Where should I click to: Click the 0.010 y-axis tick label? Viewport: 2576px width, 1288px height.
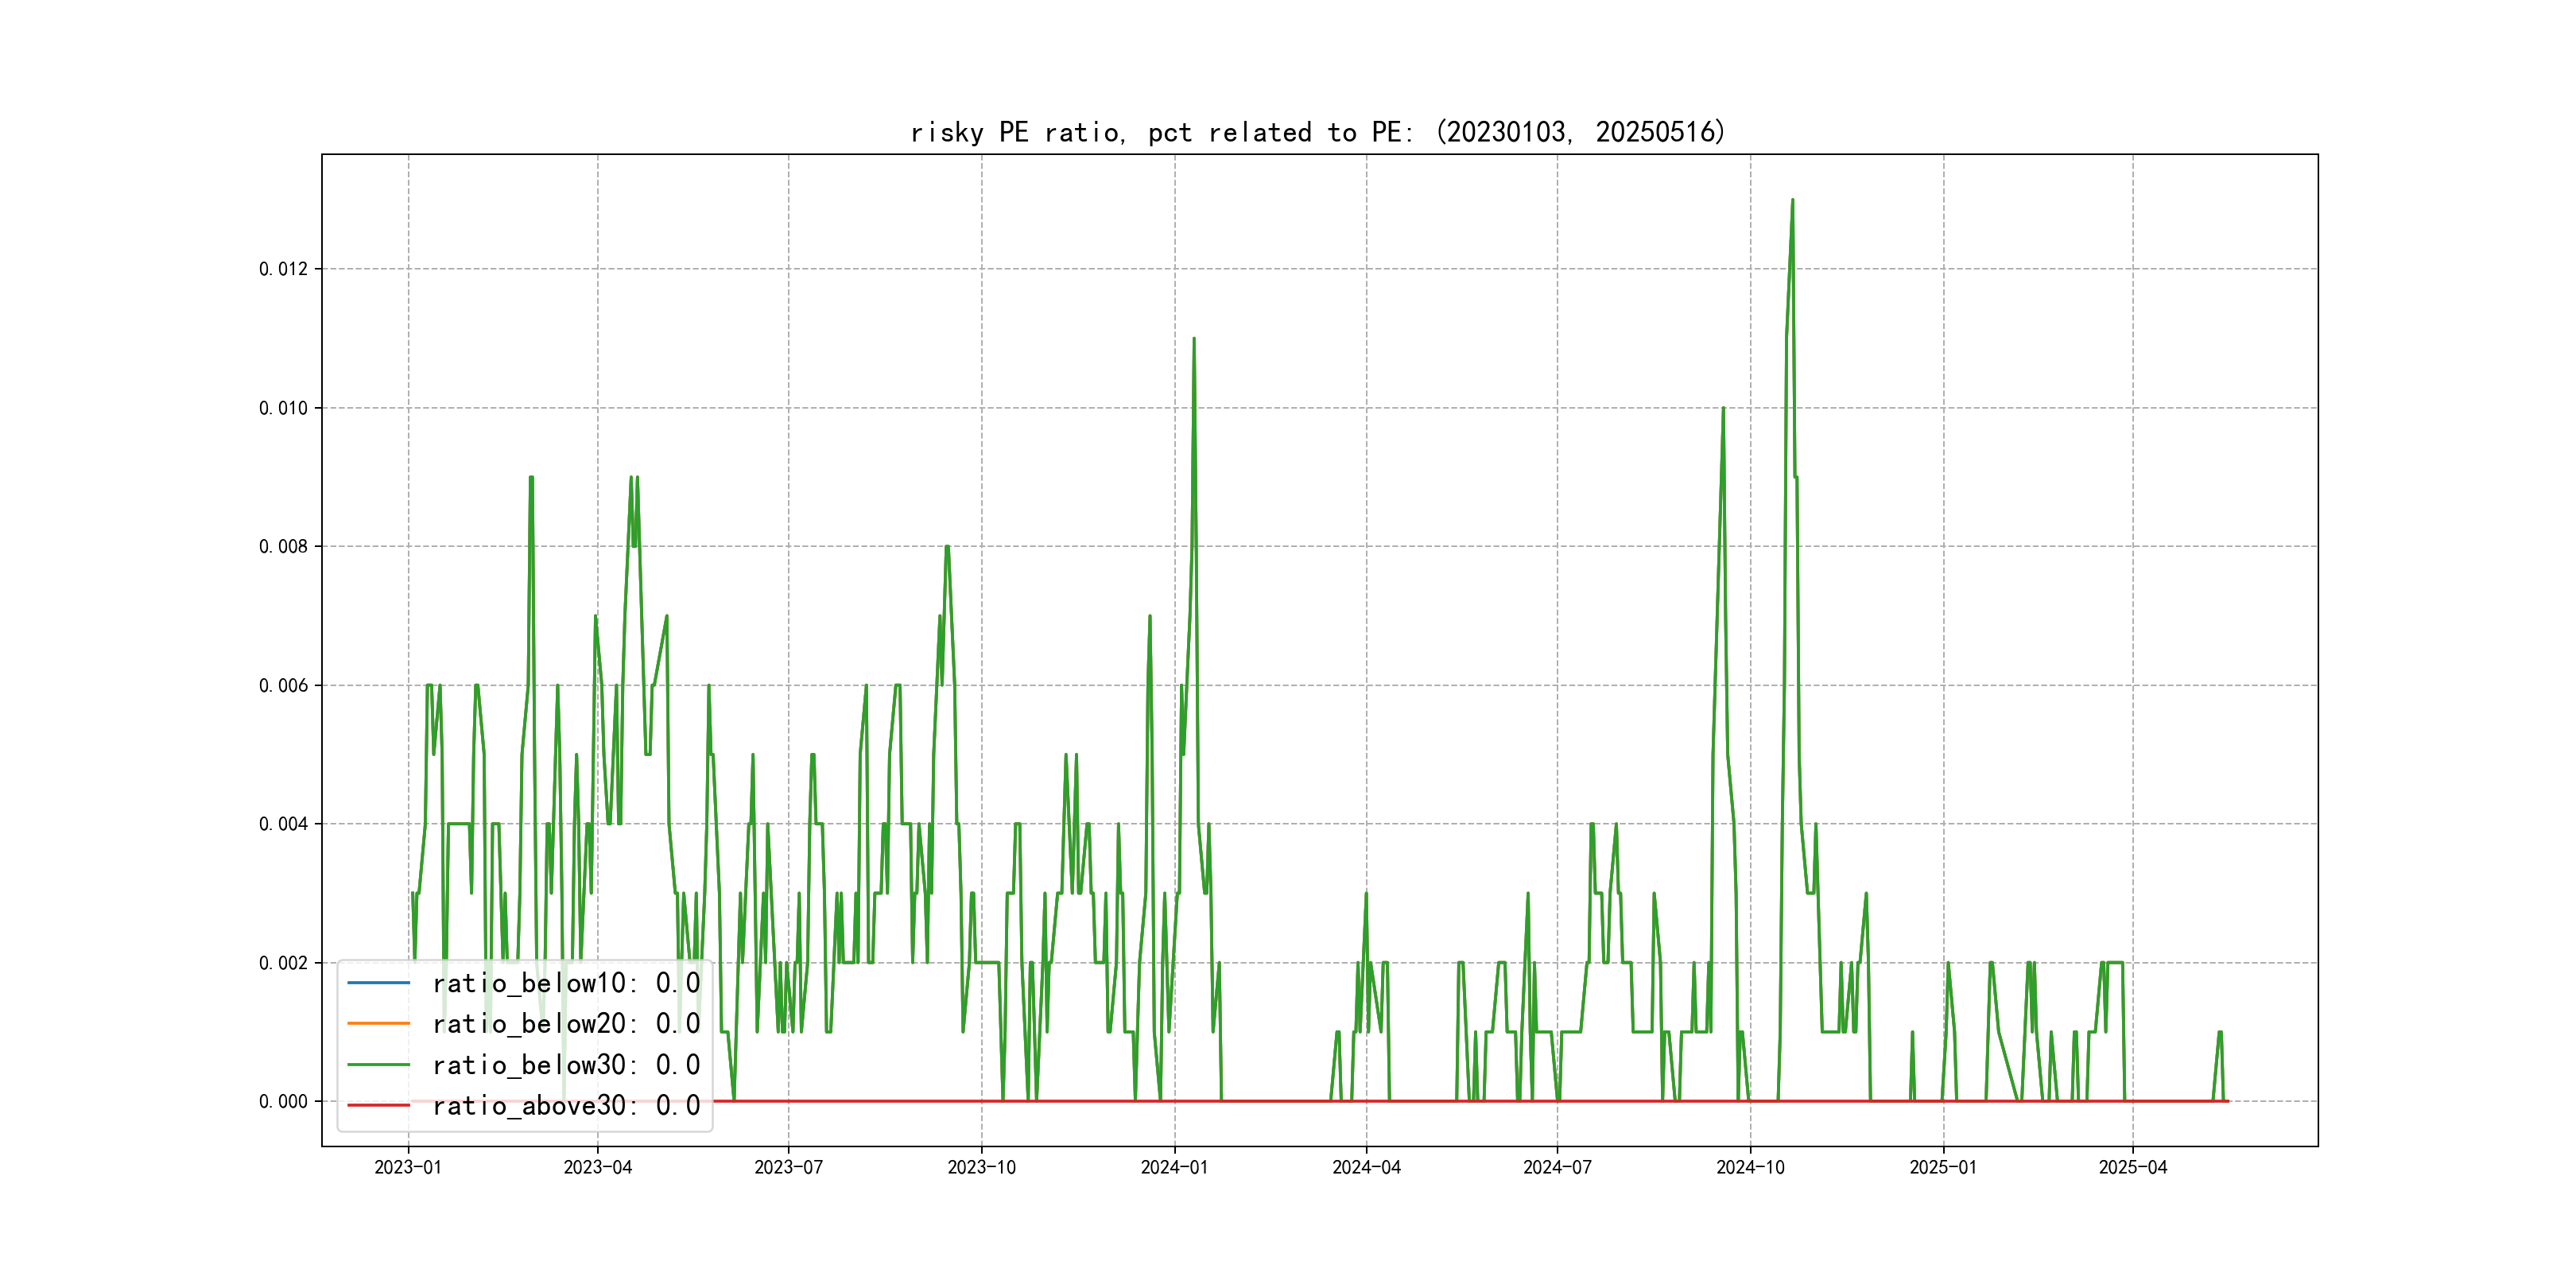[x=283, y=408]
